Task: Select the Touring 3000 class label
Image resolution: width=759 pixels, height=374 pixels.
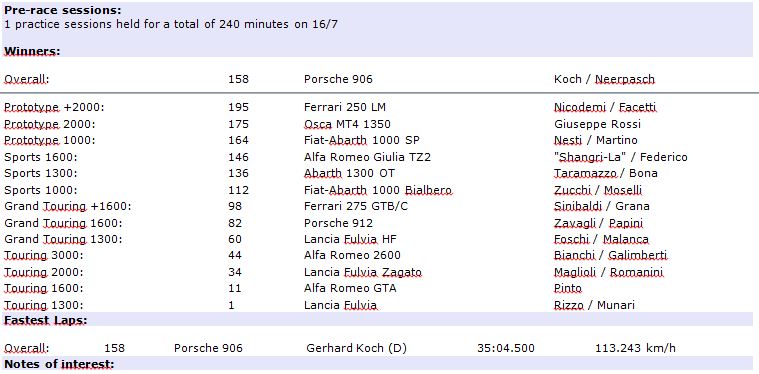Action: (44, 255)
